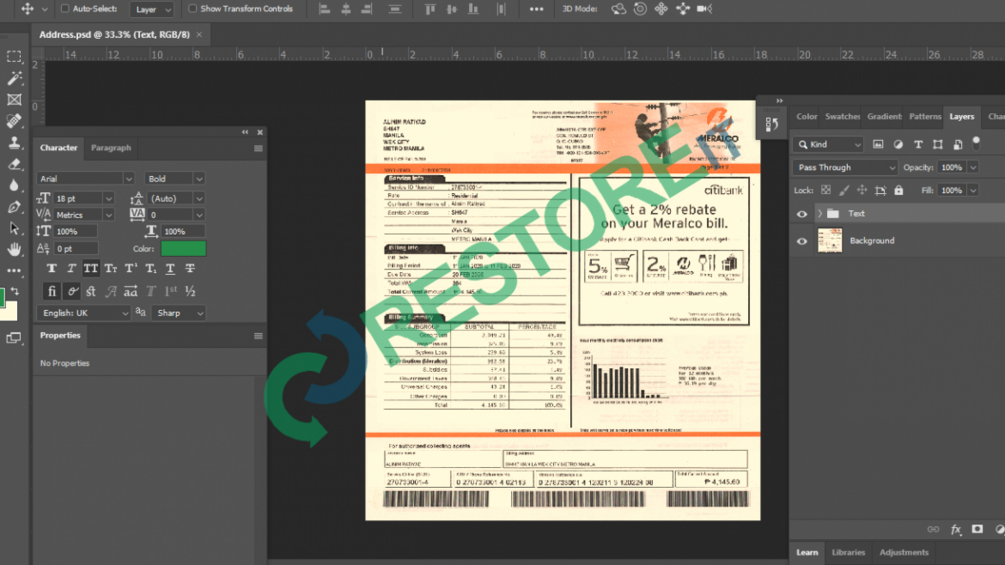The width and height of the screenshot is (1005, 565).
Task: Filter for pixel layers icon
Action: coord(878,145)
